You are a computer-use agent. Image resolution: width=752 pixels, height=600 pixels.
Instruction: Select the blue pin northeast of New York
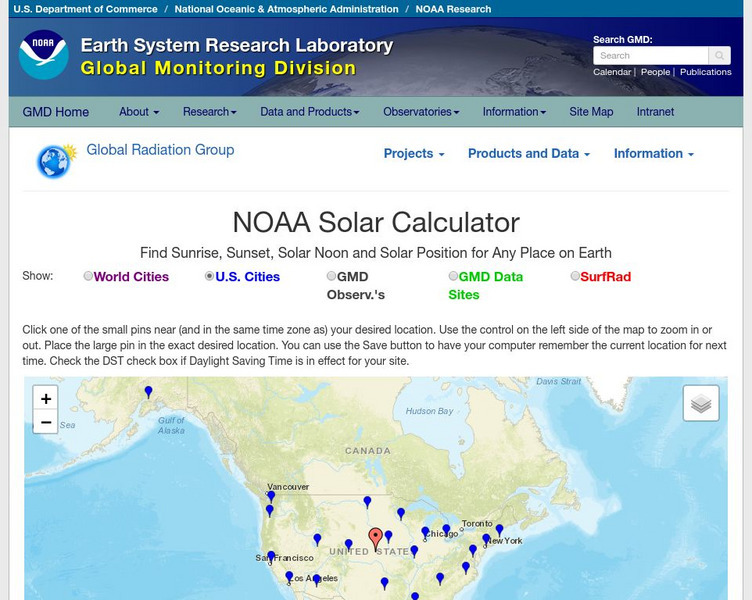click(x=499, y=530)
